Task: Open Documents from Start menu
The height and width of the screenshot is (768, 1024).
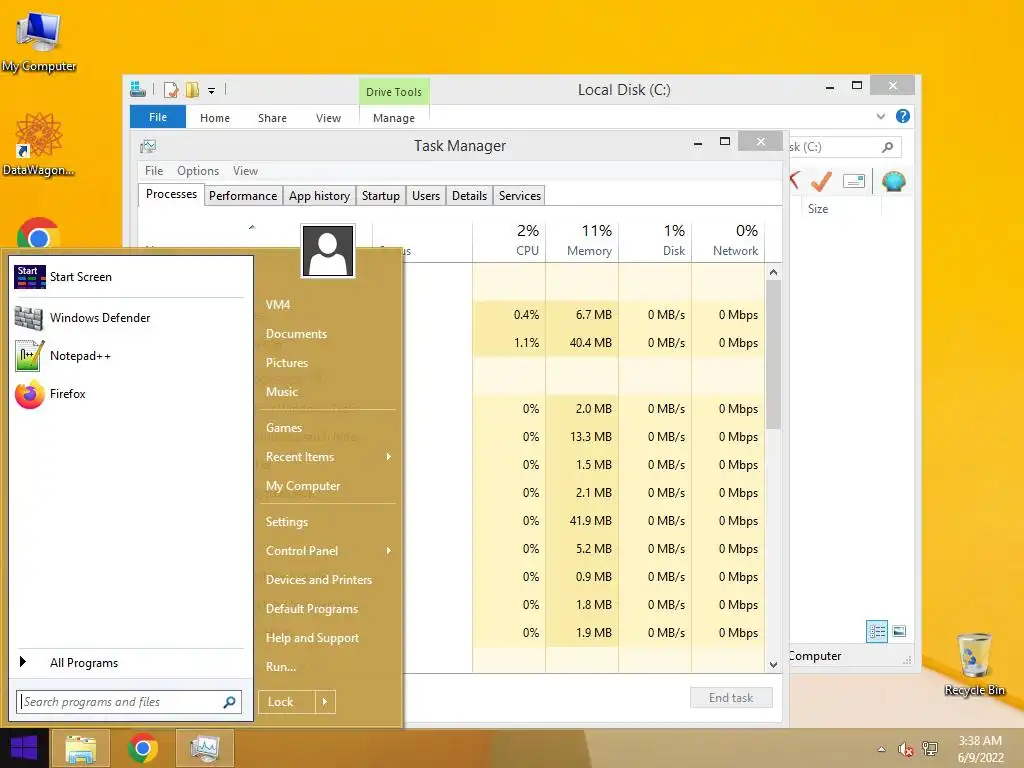Action: (x=296, y=334)
